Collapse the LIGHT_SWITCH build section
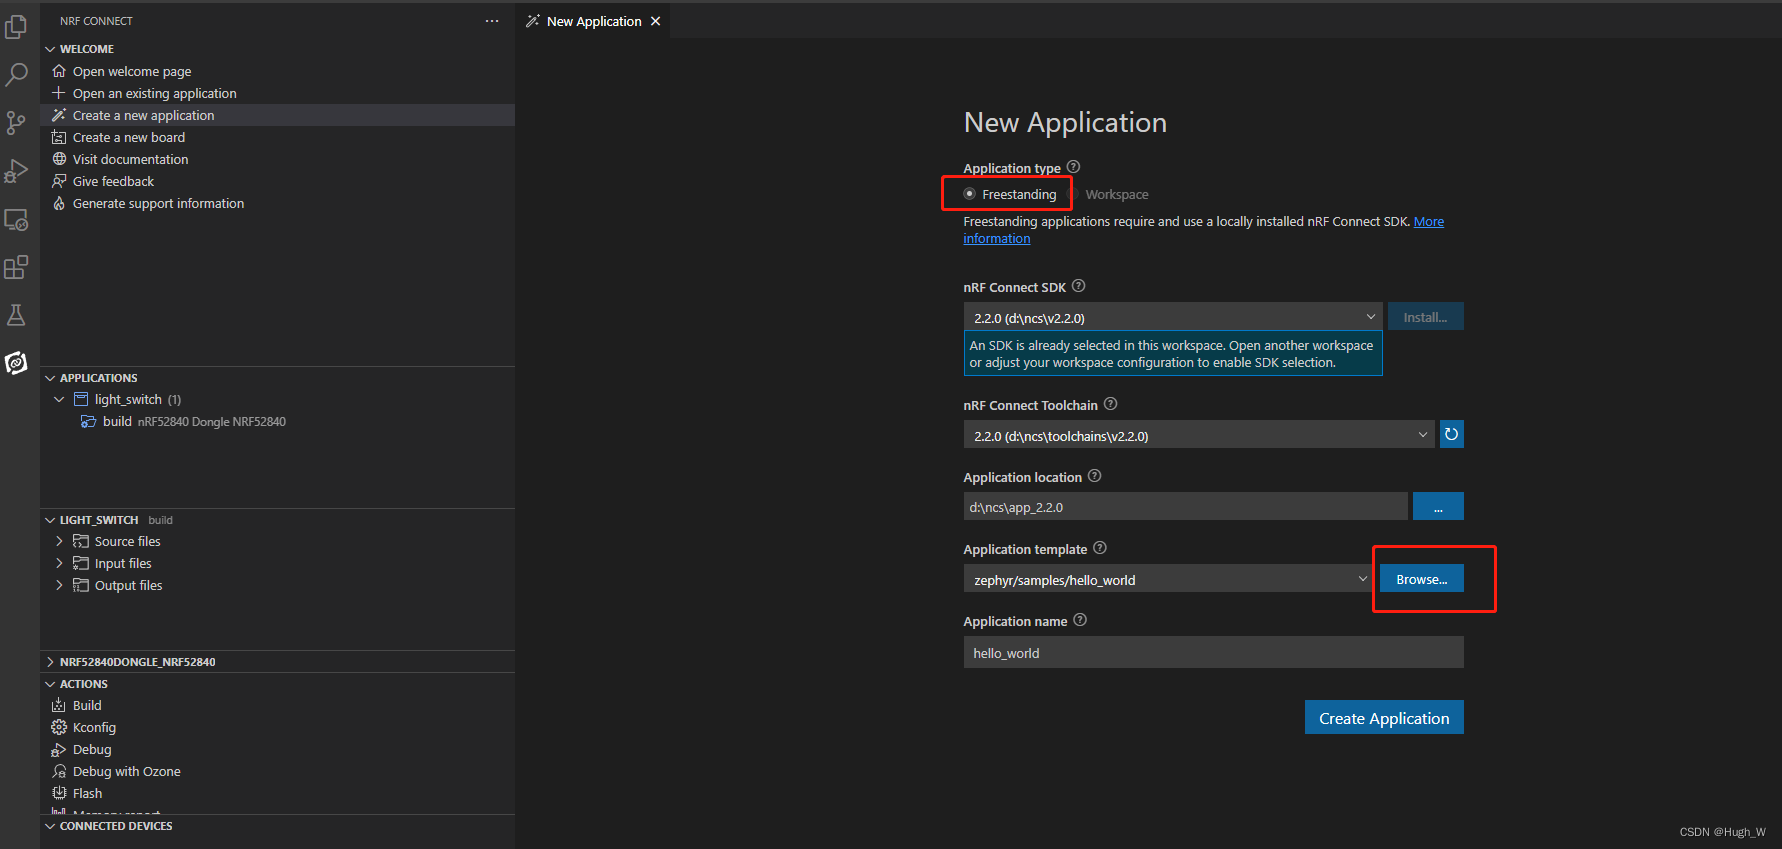 pyautogui.click(x=50, y=520)
